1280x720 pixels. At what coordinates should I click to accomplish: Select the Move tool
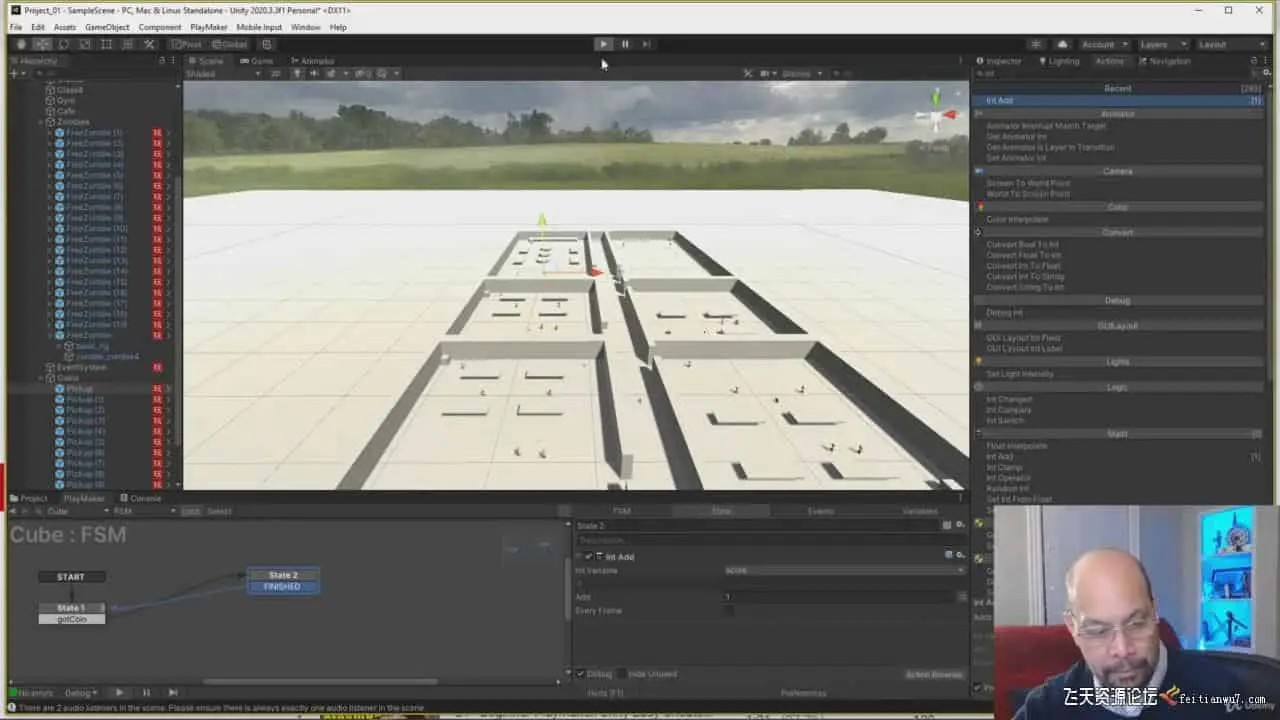pos(42,44)
